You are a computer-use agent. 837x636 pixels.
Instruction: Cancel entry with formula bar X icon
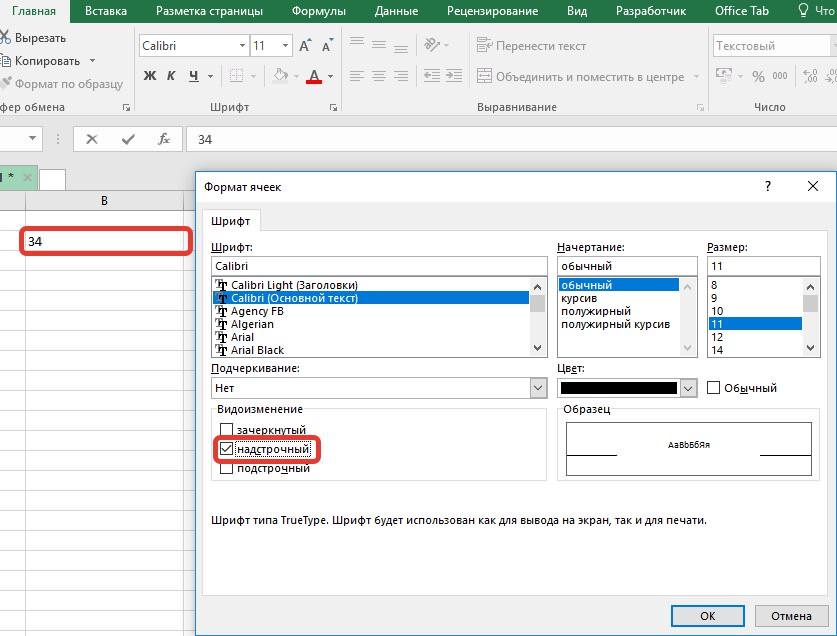[92, 139]
